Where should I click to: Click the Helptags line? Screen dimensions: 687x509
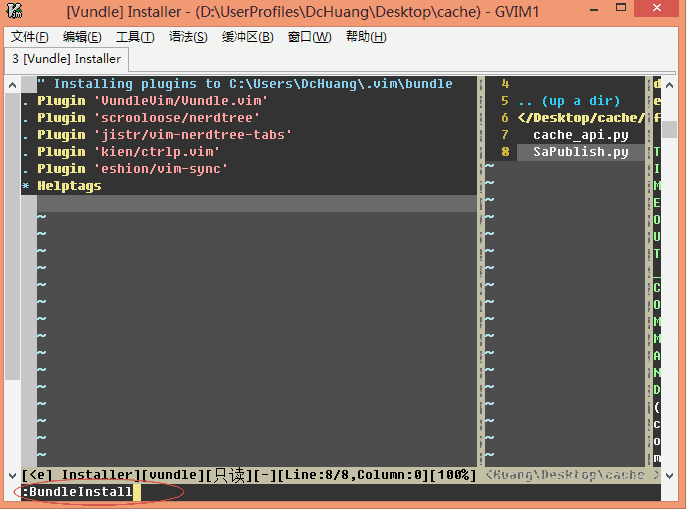[69, 186]
